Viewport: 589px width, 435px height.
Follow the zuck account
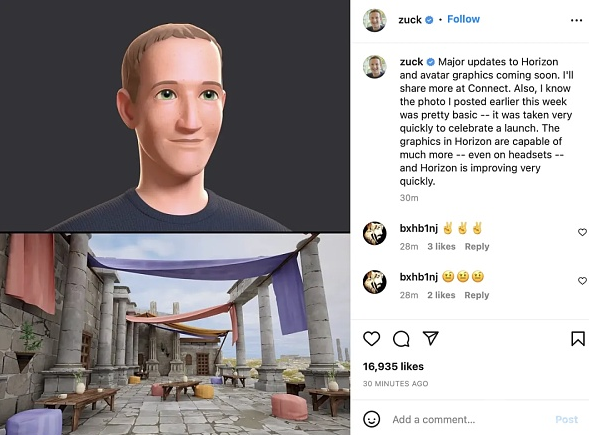tap(463, 19)
